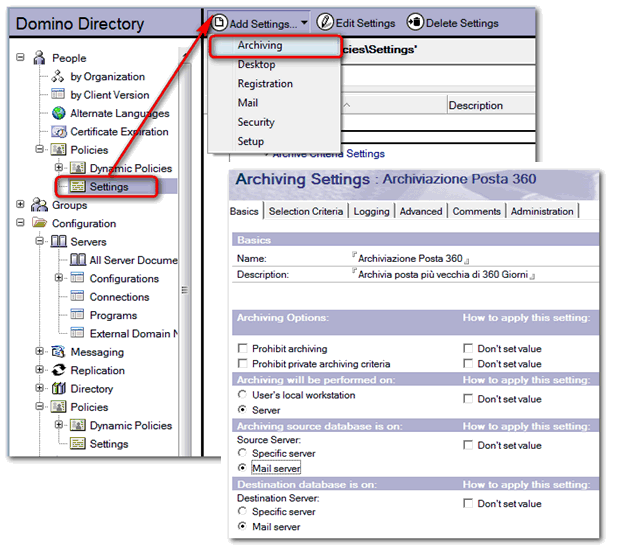This screenshot has height=555, width=620.
Task: Open the Add Settings dropdown arrow
Action: [304, 23]
